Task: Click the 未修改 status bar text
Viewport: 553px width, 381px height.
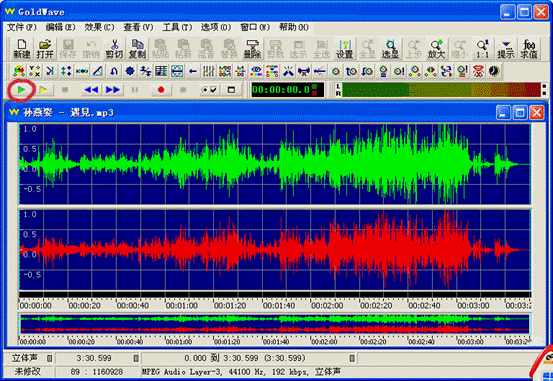Action: coord(27,371)
